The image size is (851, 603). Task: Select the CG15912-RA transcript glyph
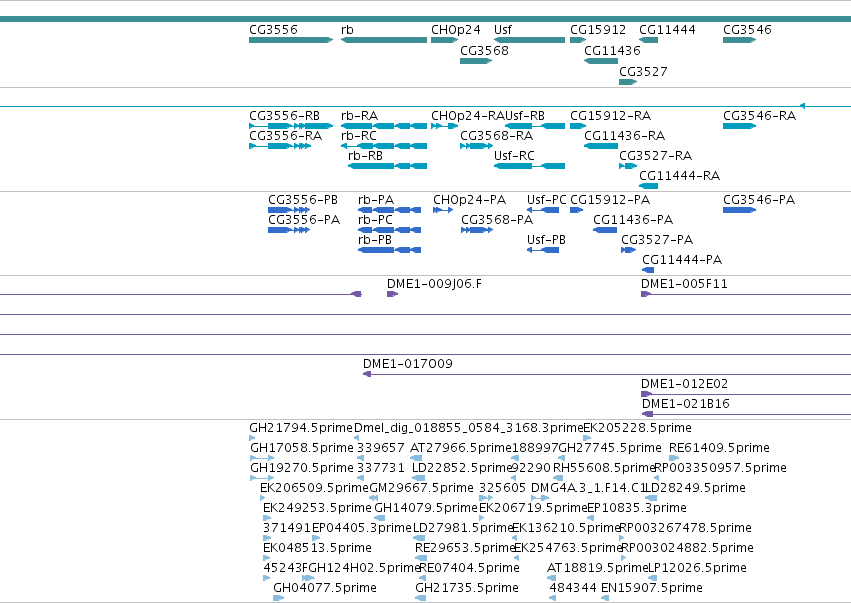tap(578, 126)
